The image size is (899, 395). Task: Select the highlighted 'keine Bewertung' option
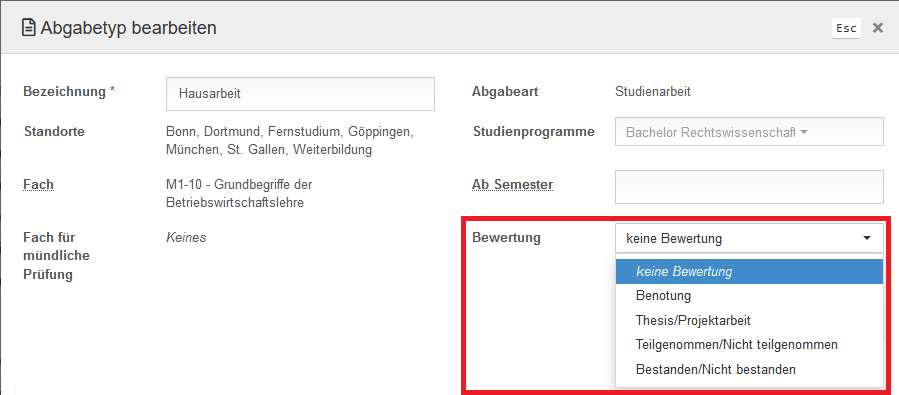coord(749,271)
